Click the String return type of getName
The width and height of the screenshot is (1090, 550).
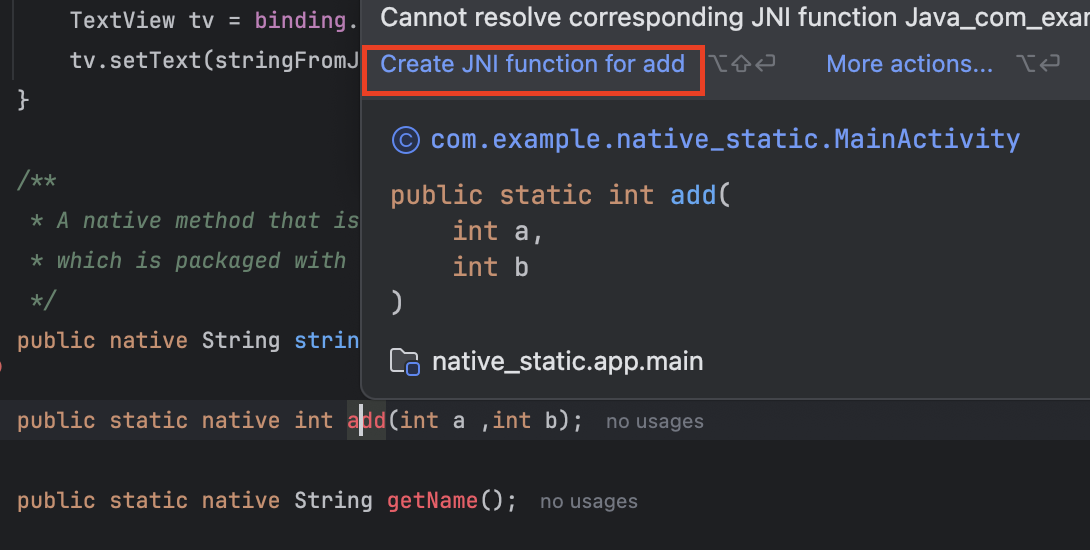tap(333, 500)
